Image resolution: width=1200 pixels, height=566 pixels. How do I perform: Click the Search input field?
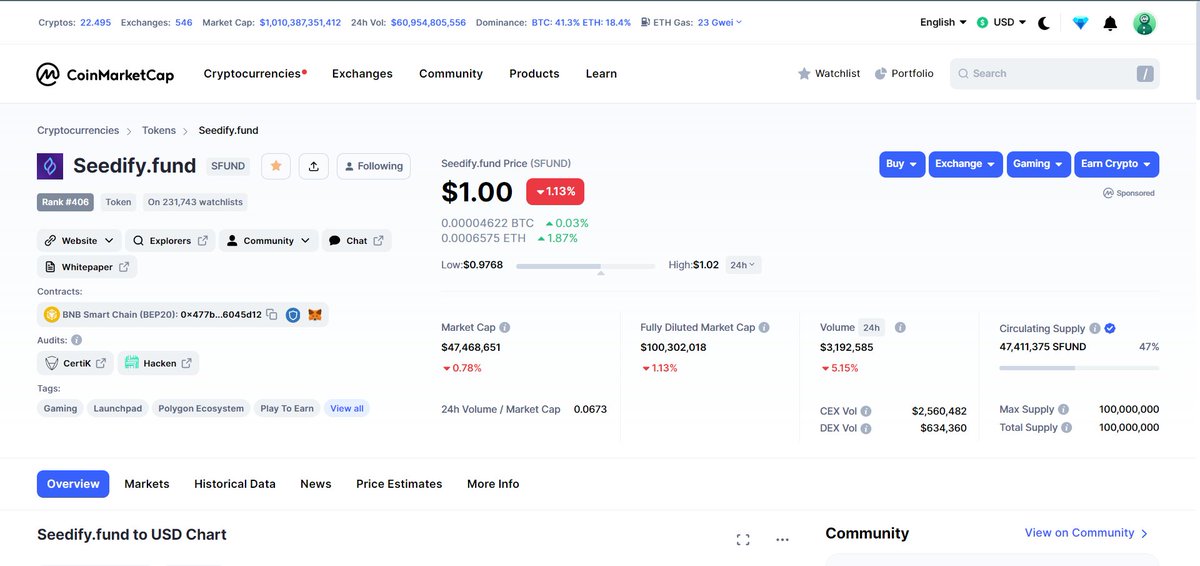point(1054,74)
